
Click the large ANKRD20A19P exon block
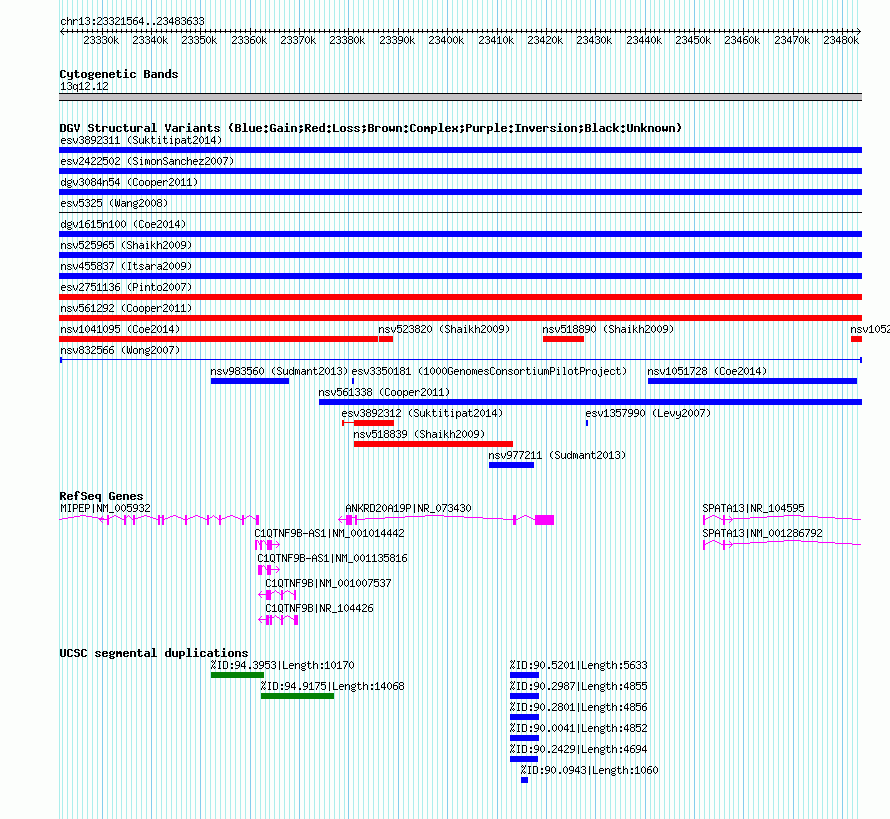pyautogui.click(x=544, y=520)
